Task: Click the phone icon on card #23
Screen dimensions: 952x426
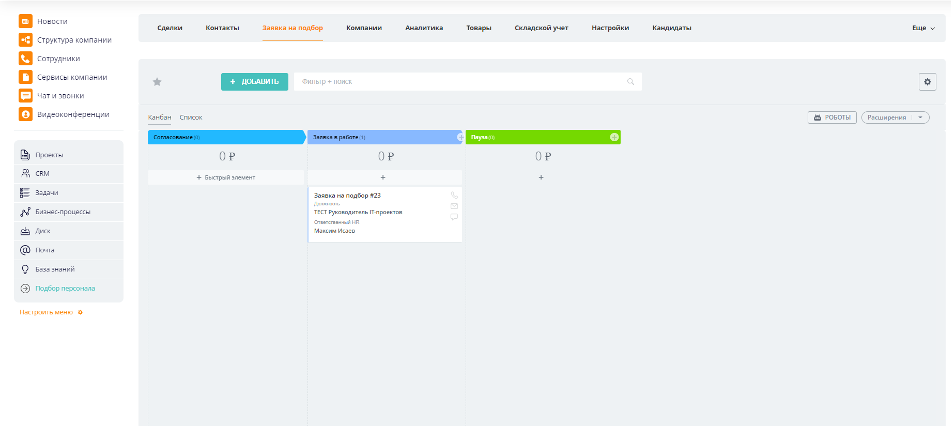Action: [x=454, y=195]
